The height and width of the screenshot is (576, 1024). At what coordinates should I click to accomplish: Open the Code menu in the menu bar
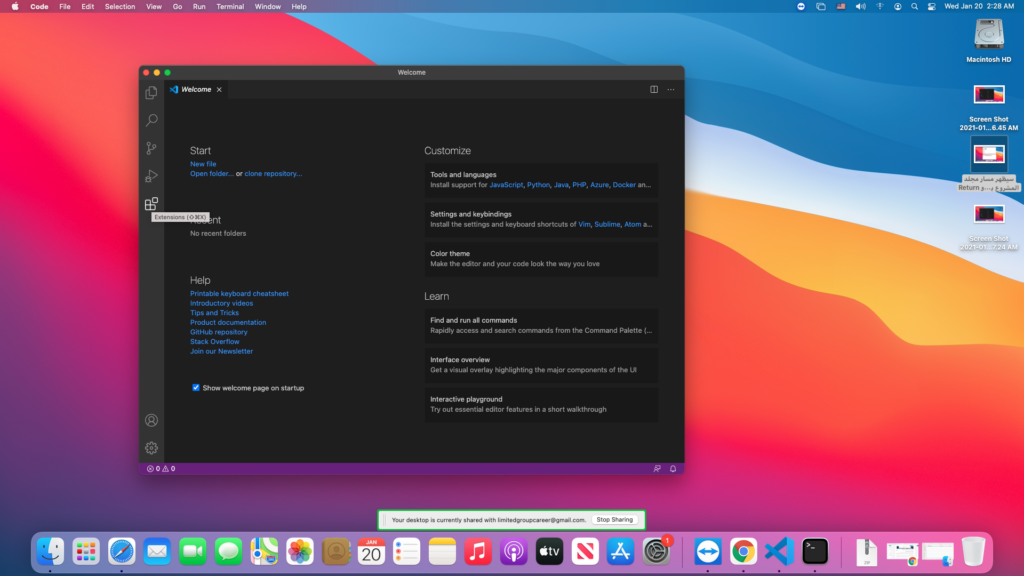click(x=39, y=7)
